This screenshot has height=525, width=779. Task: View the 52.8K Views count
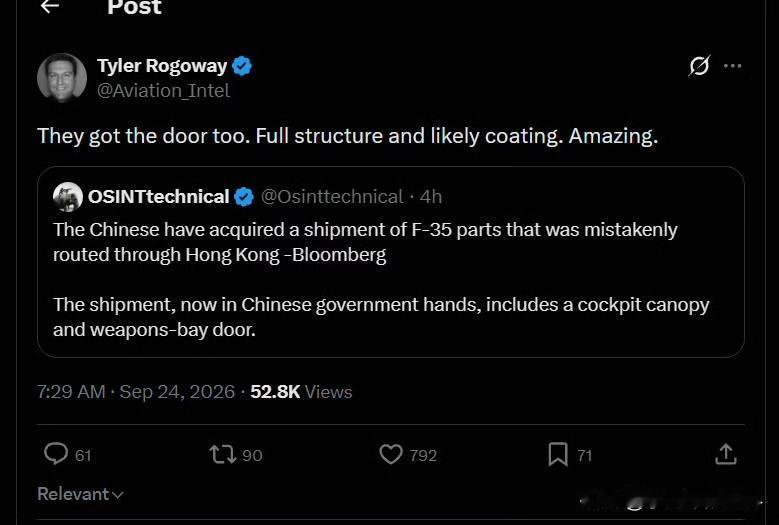[x=301, y=392]
